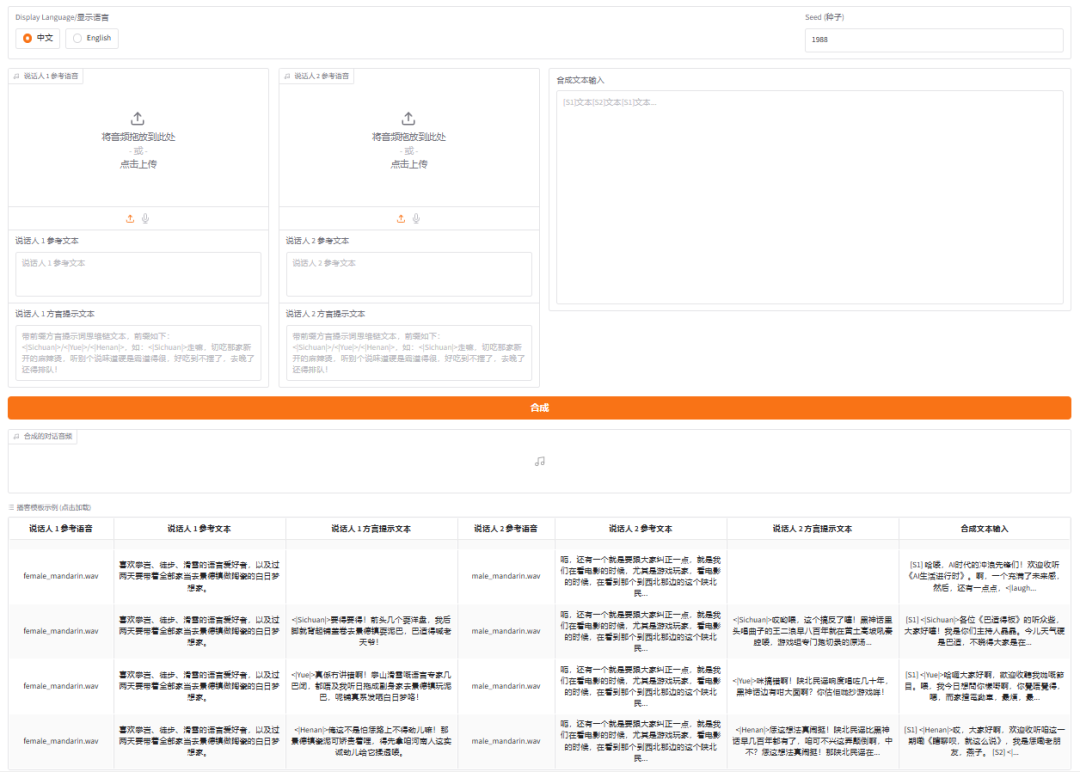Click the 将音频拖放到此处 text for speaker 1
This screenshot has height=772, width=1080.
point(138,137)
